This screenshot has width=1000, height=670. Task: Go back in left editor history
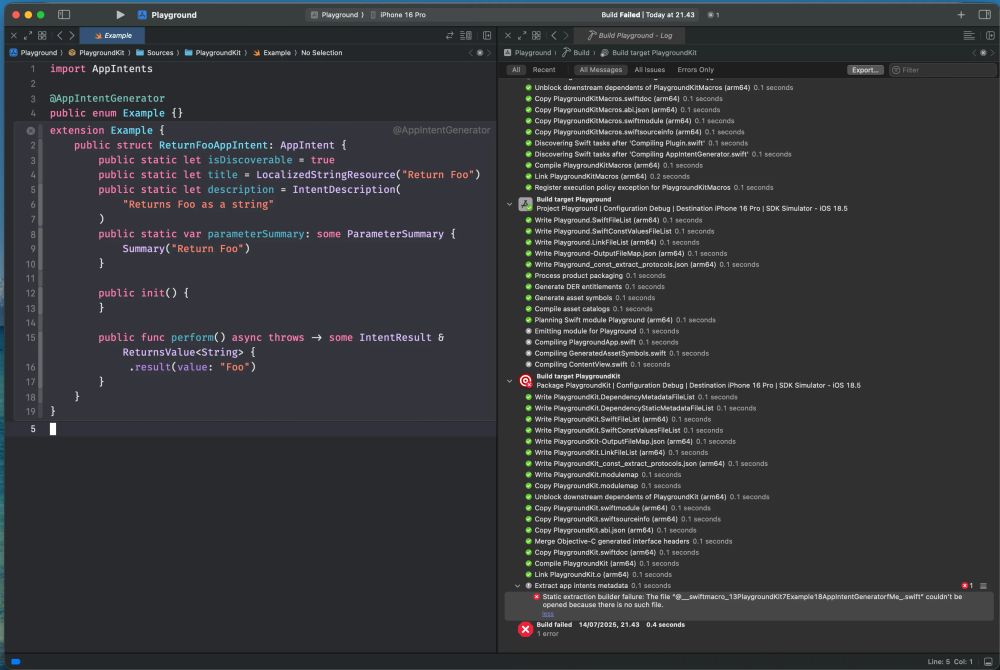60,36
